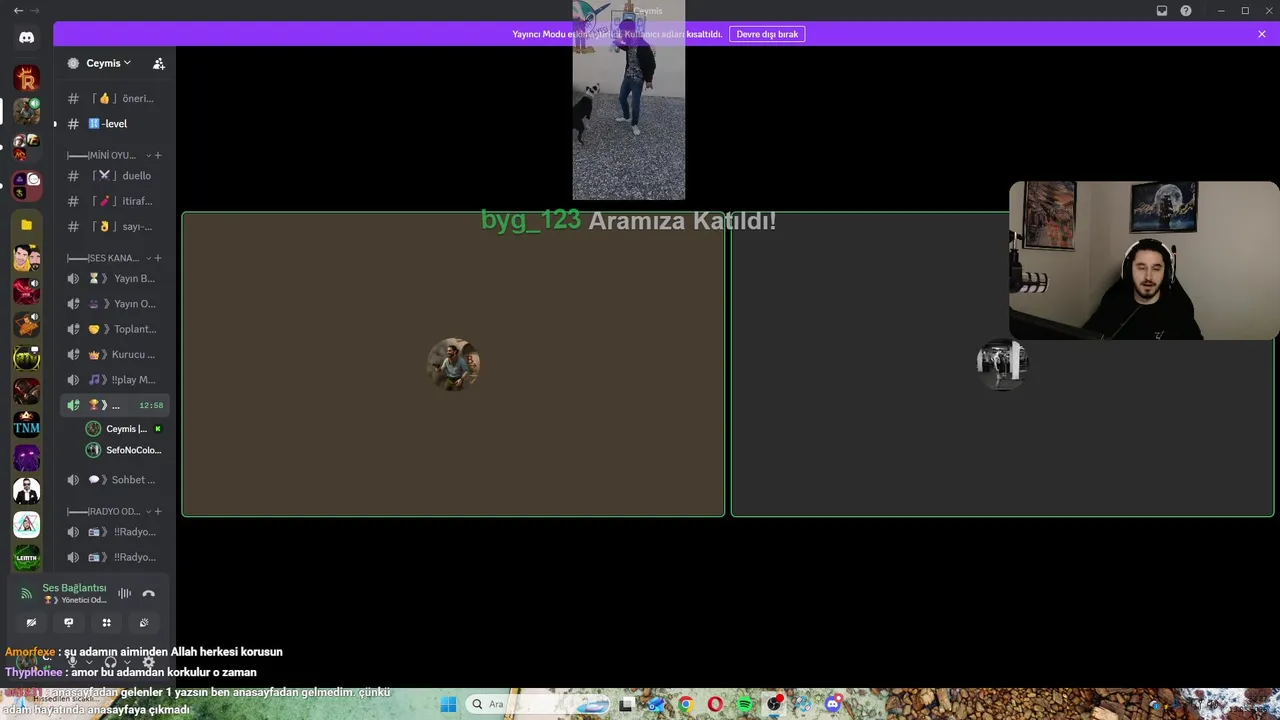Open the duello text channel
The width and height of the screenshot is (1280, 720).
tap(114, 176)
